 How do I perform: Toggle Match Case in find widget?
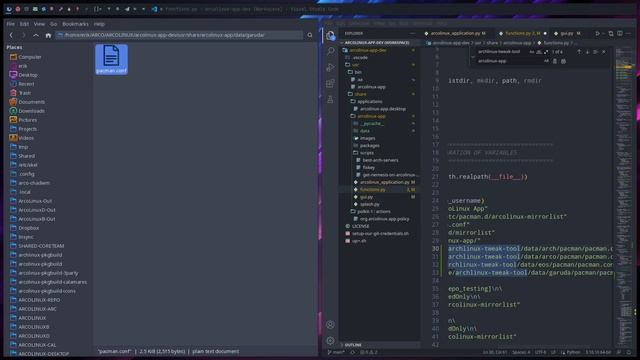point(531,52)
